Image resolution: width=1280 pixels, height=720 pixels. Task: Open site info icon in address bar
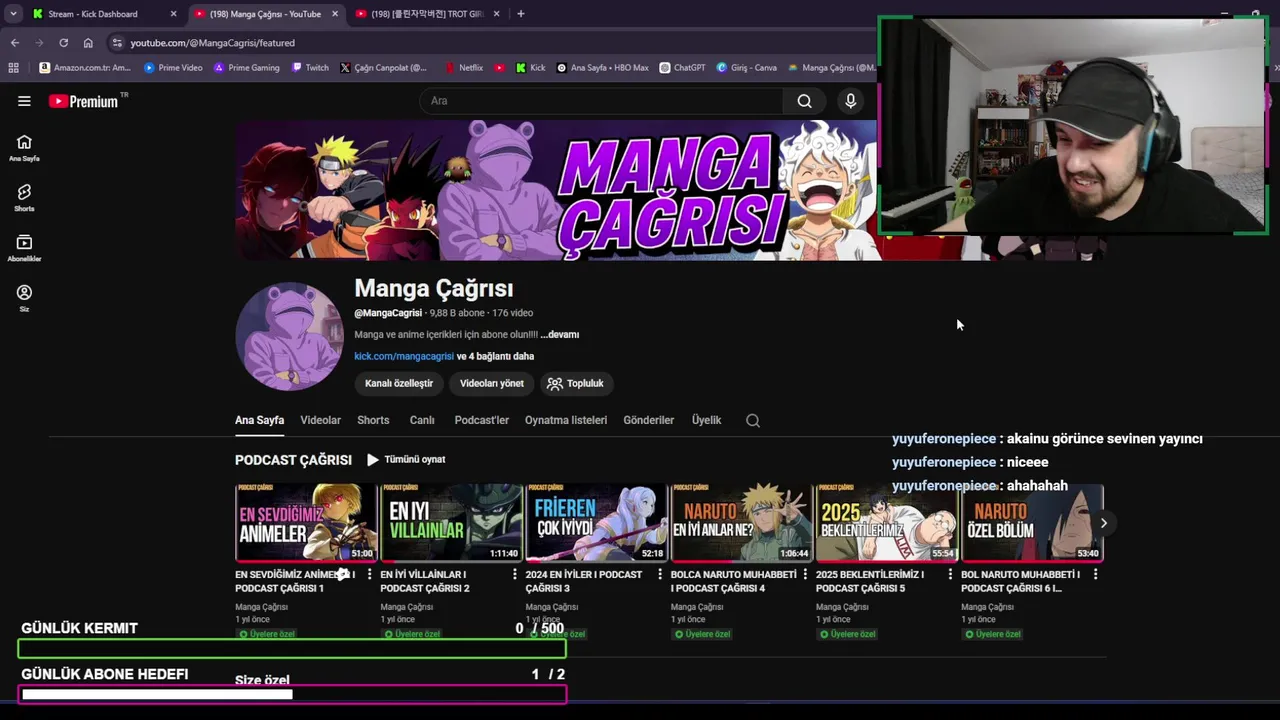[x=117, y=43]
